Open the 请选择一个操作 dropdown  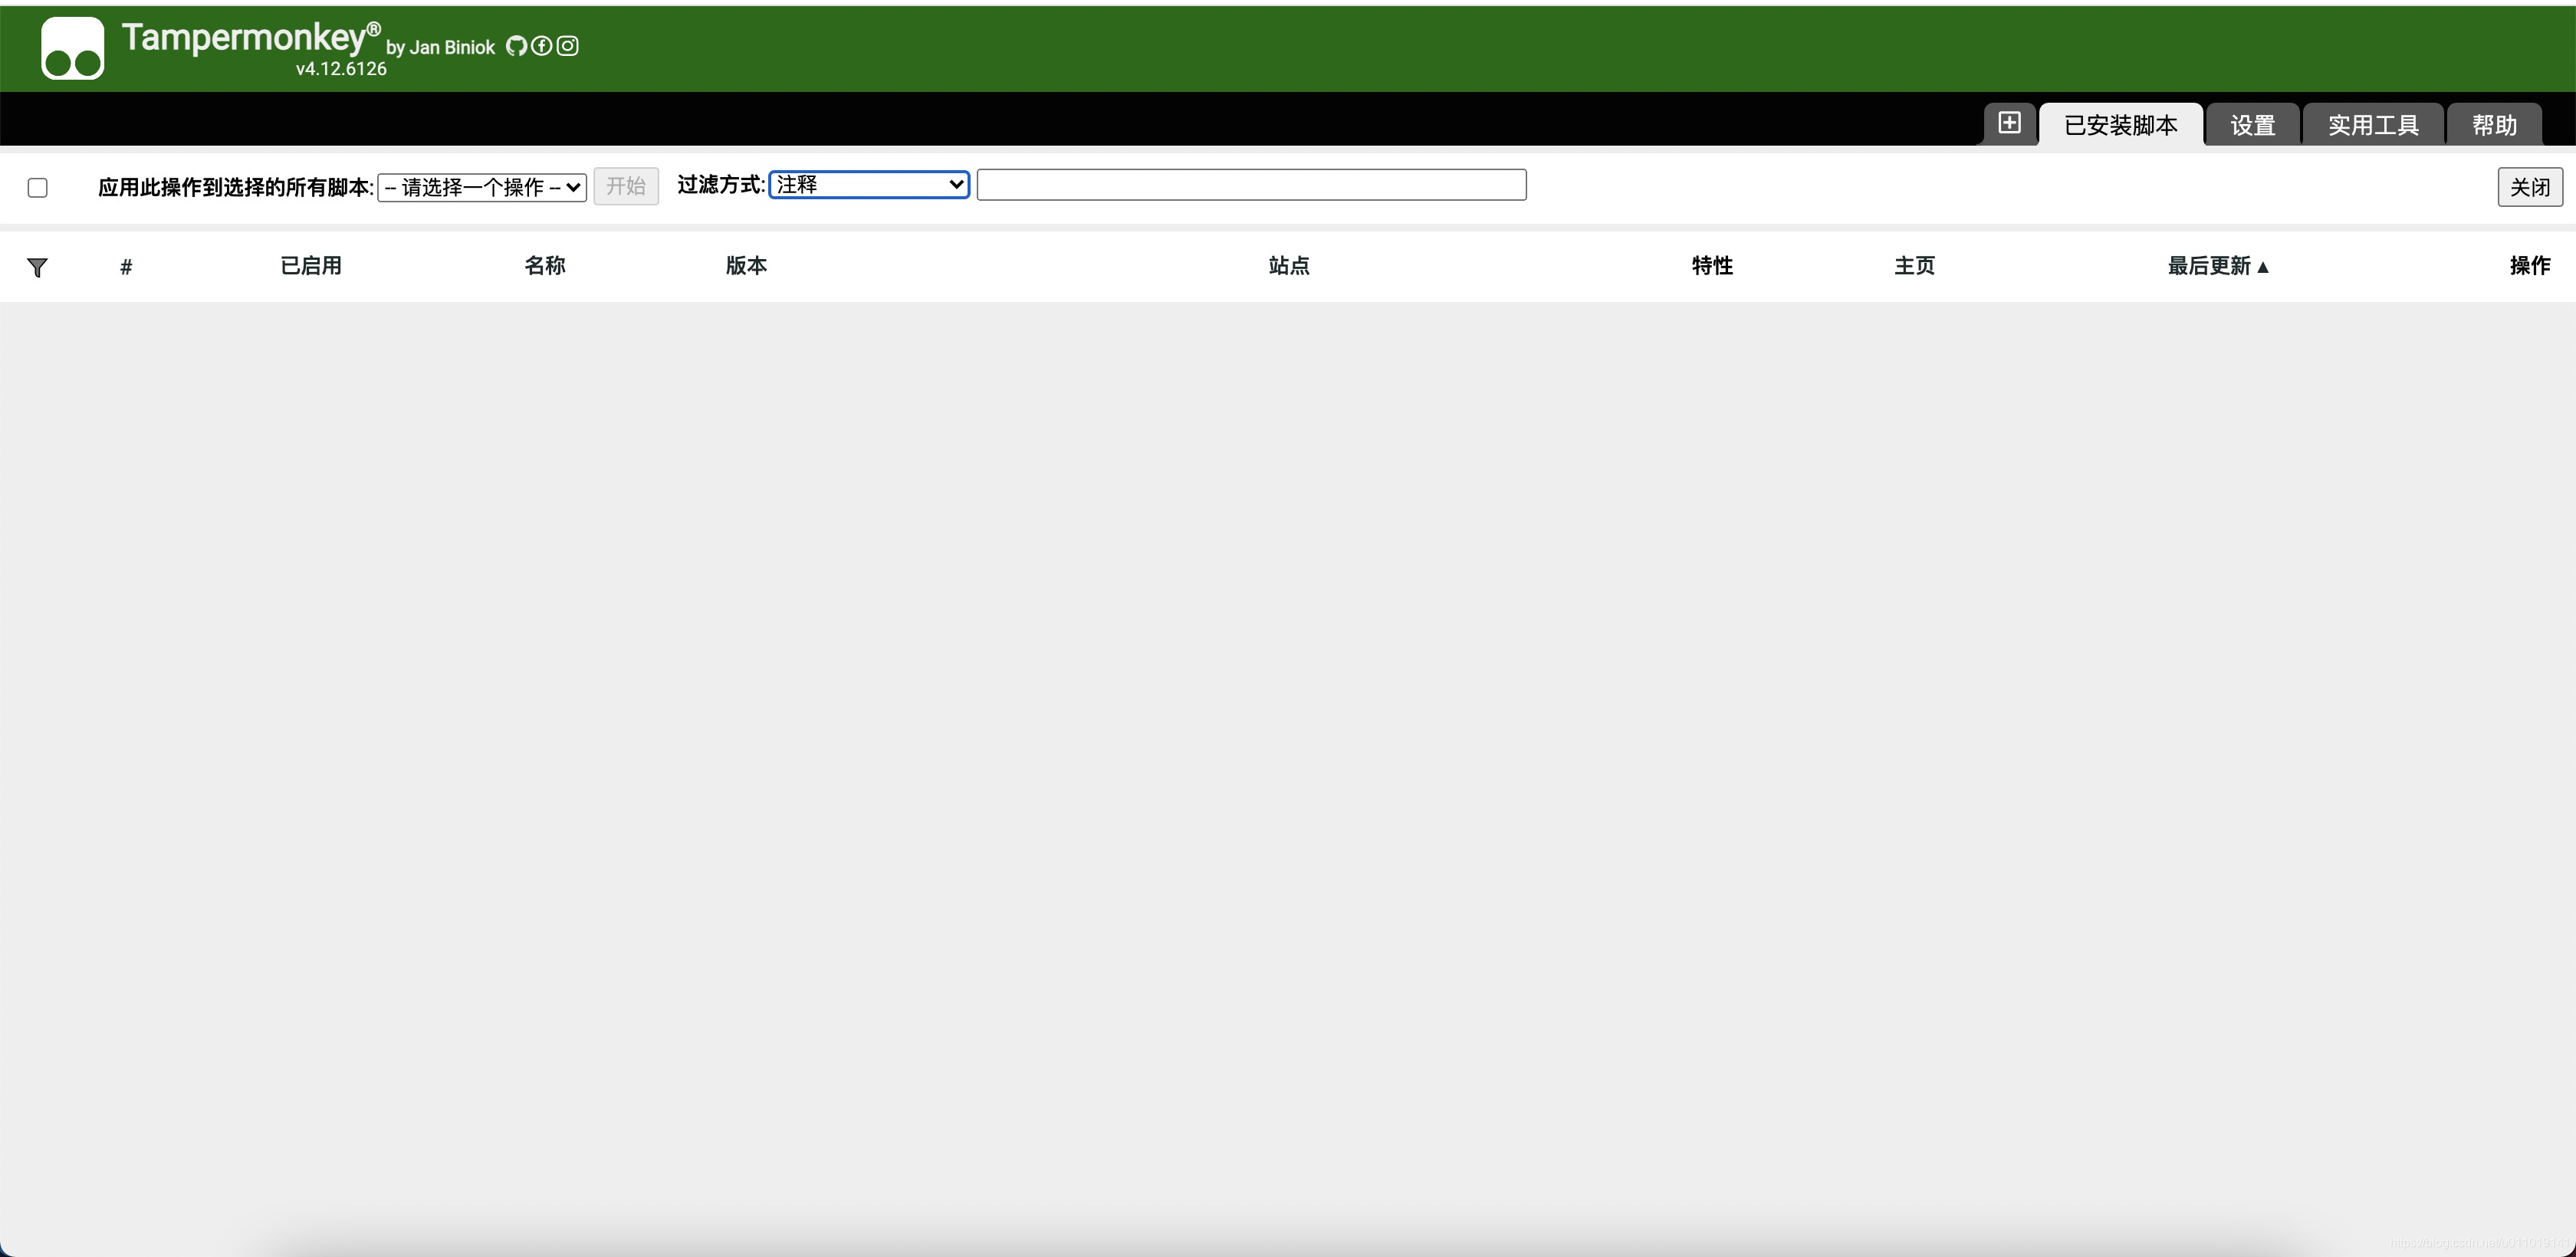click(x=482, y=187)
